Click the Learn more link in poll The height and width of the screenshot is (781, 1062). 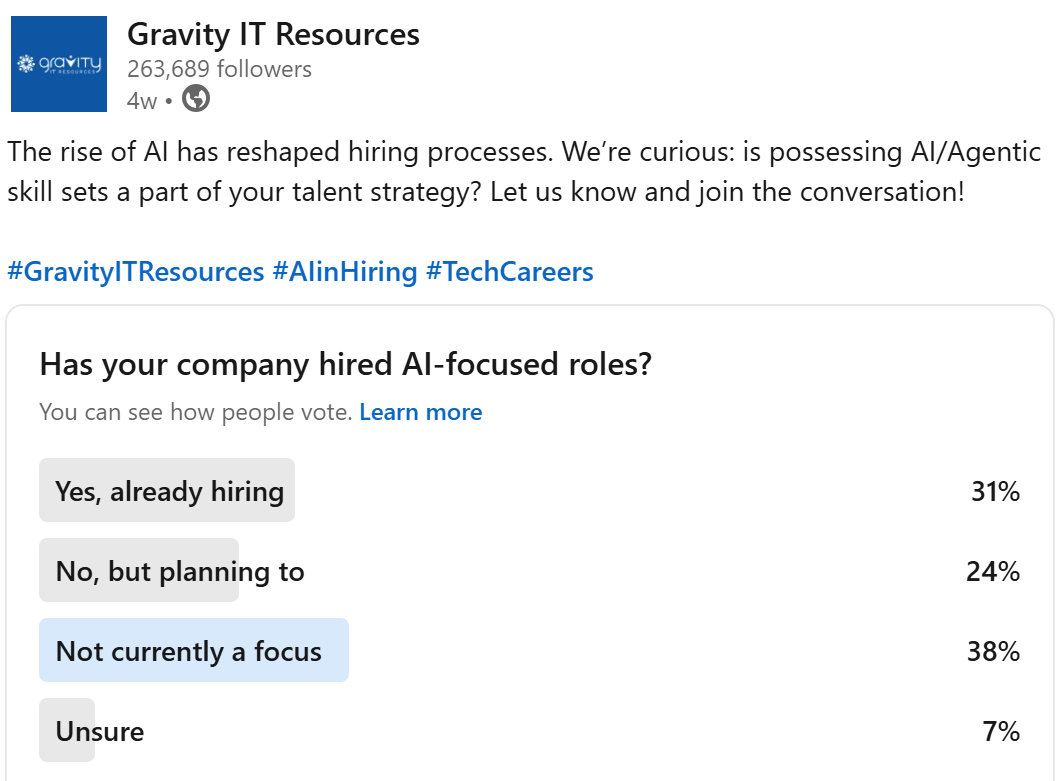[420, 412]
